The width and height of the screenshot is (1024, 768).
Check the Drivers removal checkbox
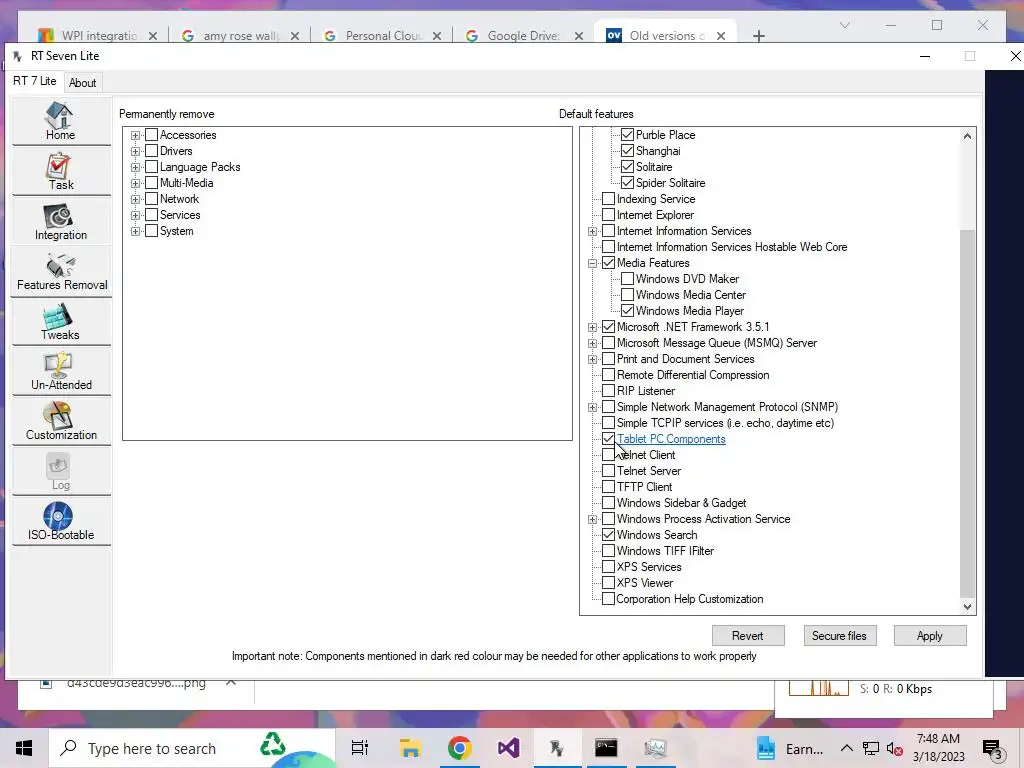[152, 151]
